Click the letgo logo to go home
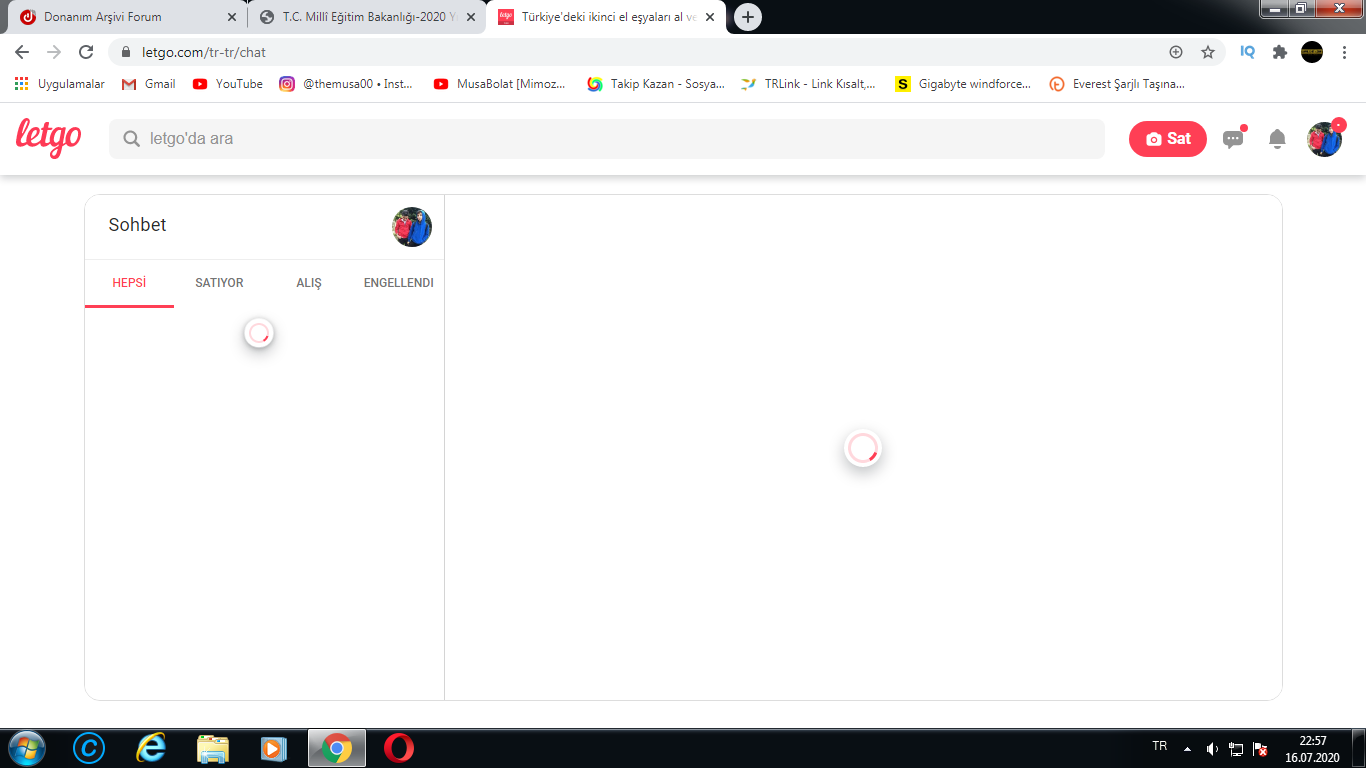 coord(47,139)
